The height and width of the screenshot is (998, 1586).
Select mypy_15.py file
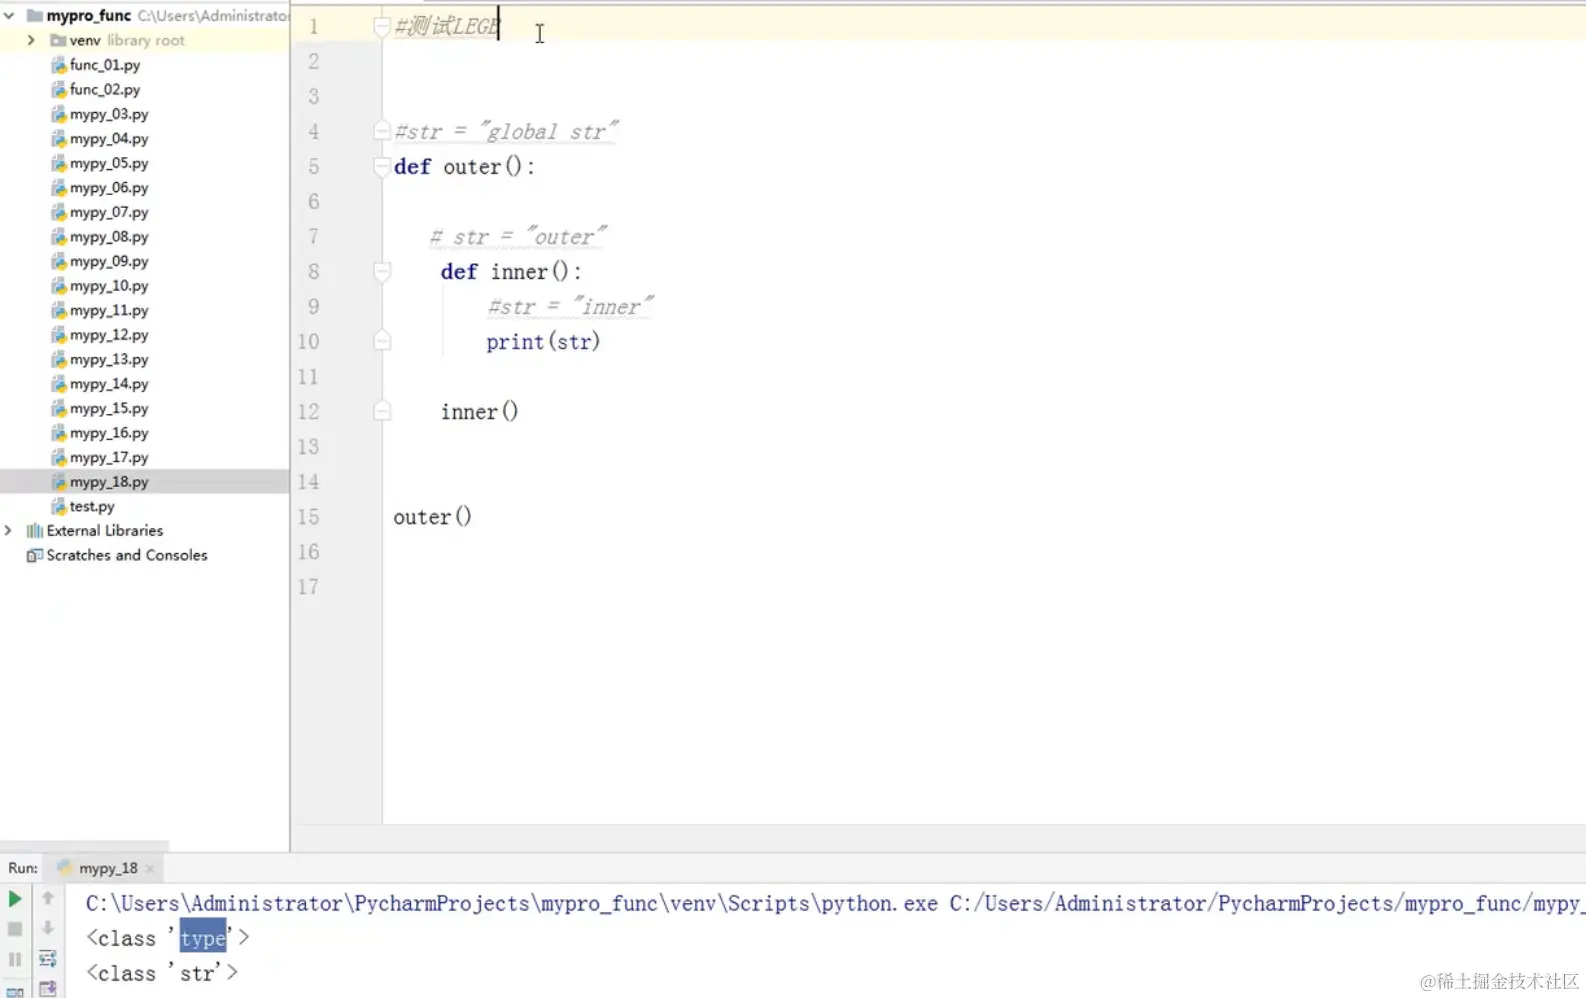[108, 408]
